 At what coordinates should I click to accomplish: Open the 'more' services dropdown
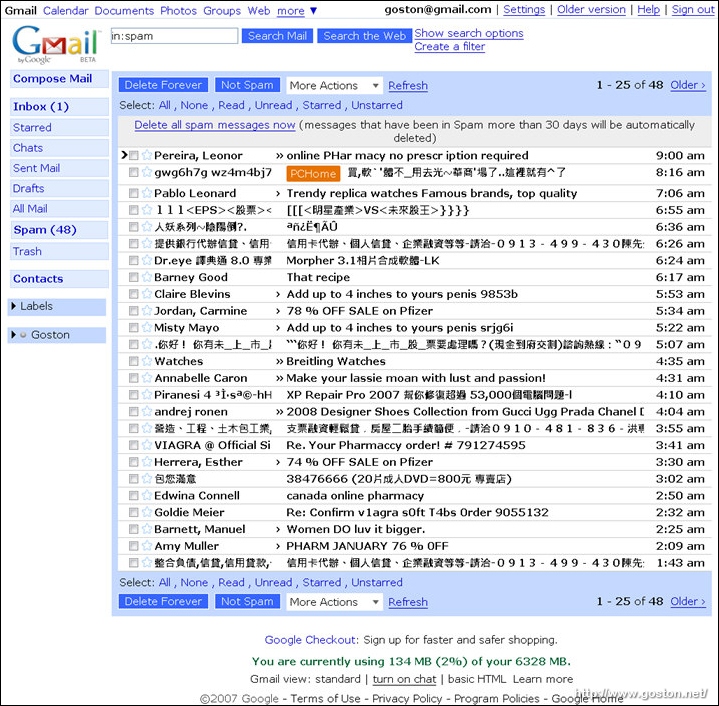297,11
